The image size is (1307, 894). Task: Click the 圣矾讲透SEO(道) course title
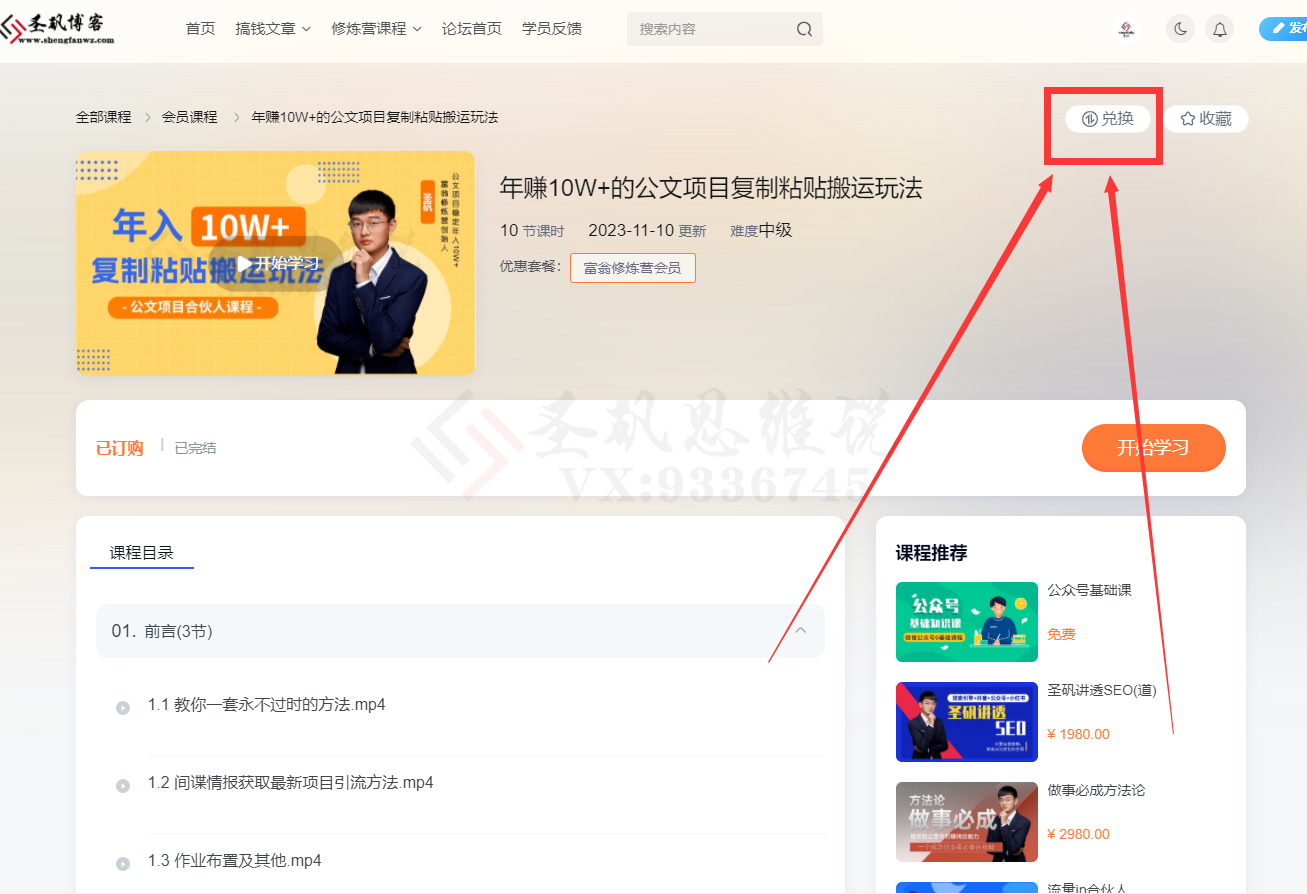pos(1102,690)
